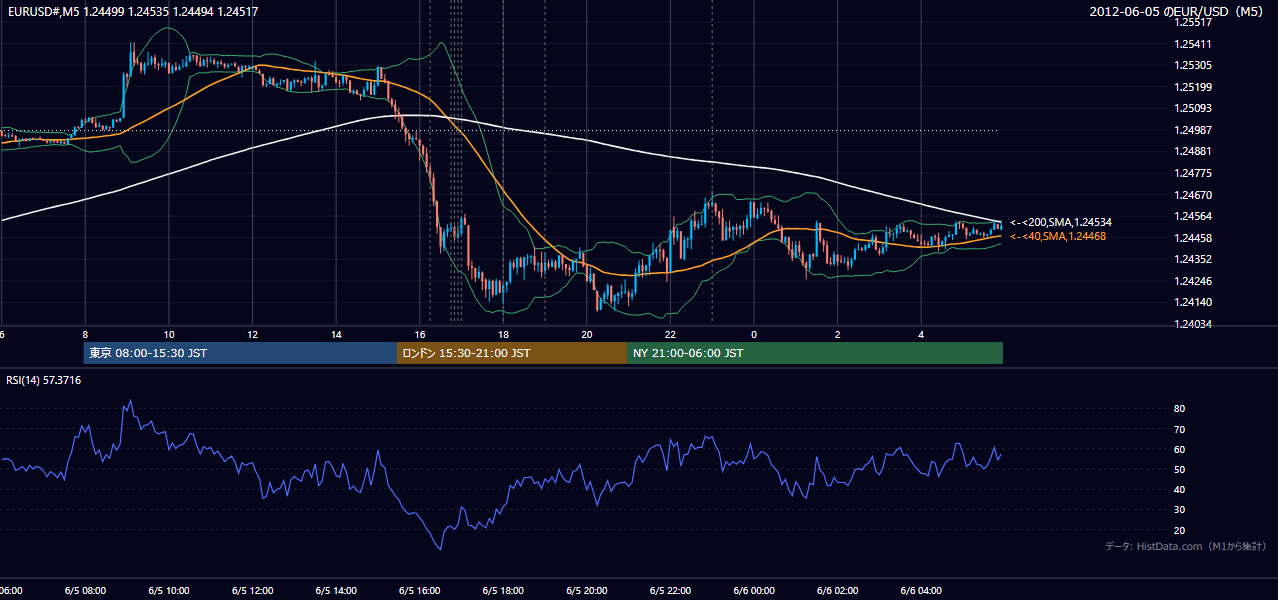Click price axis value 1.25305
Image resolution: width=1278 pixels, height=600 pixels.
(x=1194, y=65)
